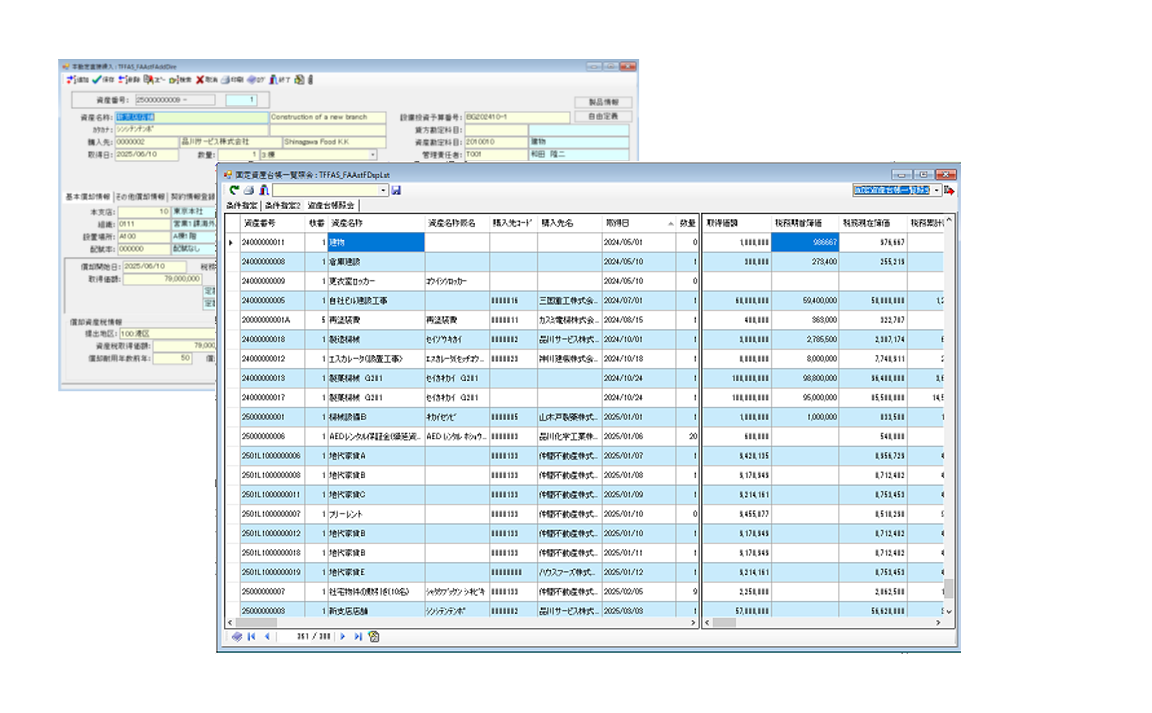Select the 98,800,000 cell in right grid
This screenshot has height=713, width=1152.
[x=805, y=378]
